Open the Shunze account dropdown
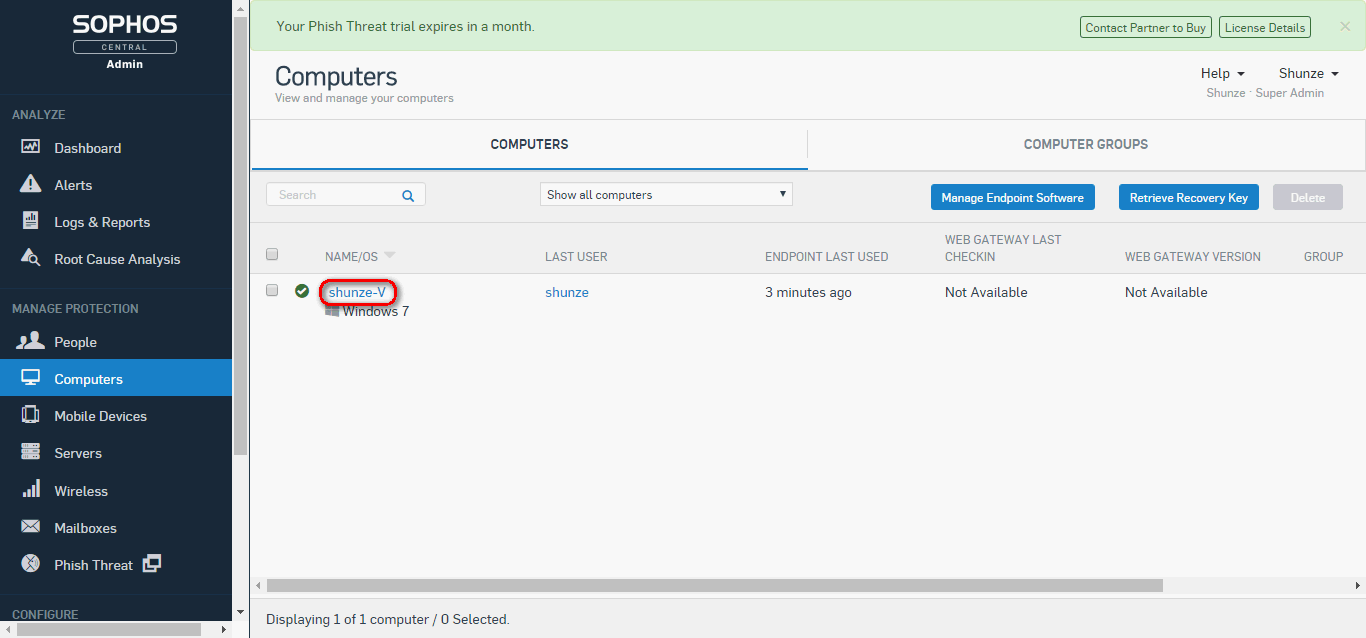 click(x=1308, y=73)
